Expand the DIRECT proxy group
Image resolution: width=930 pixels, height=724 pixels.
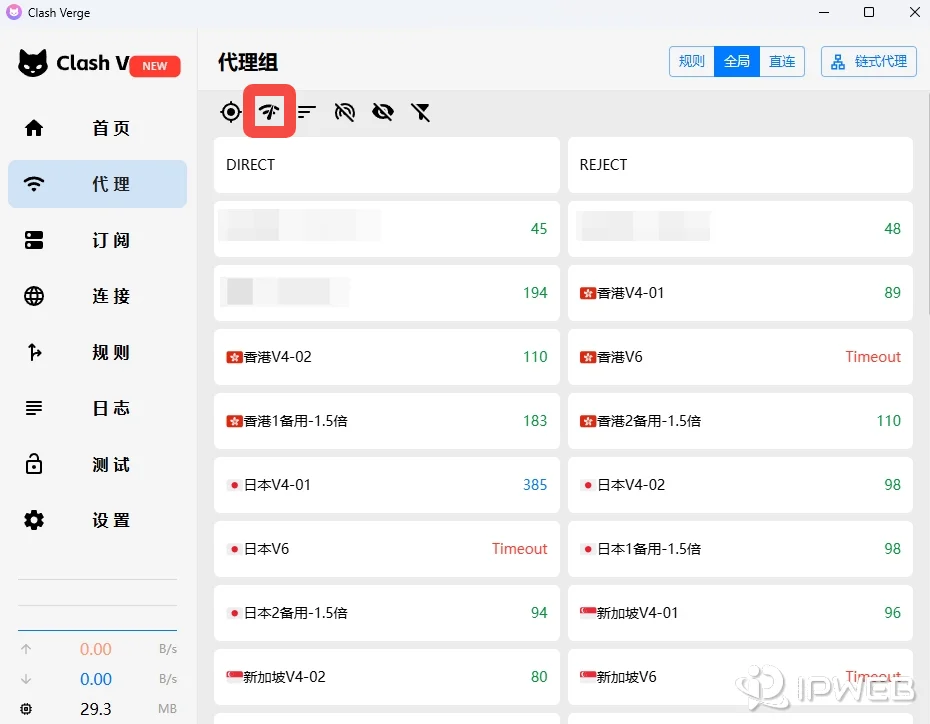[386, 165]
